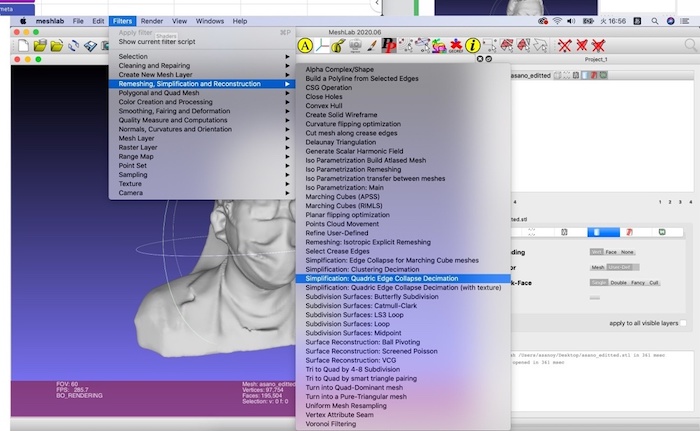Click the multicolor align/paint tool icon

coord(439,46)
